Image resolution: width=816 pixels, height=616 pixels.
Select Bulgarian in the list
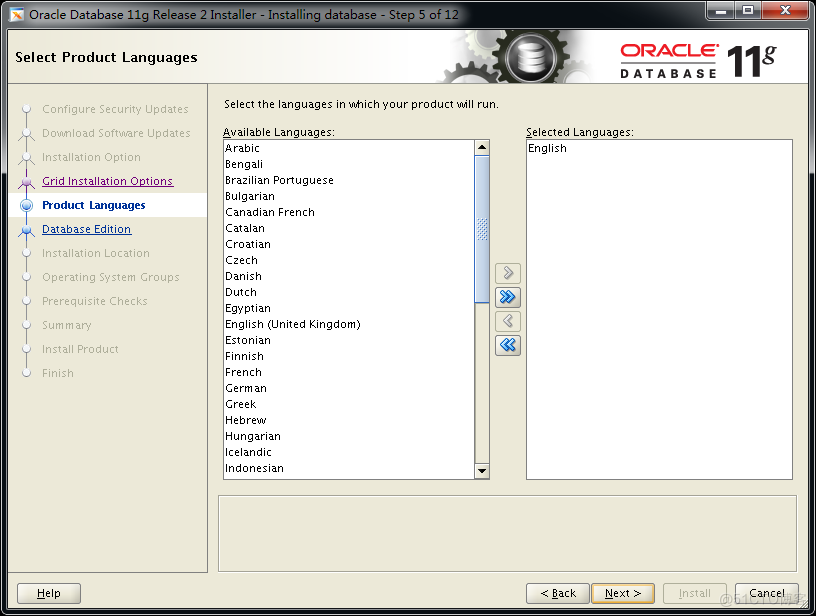coord(349,196)
